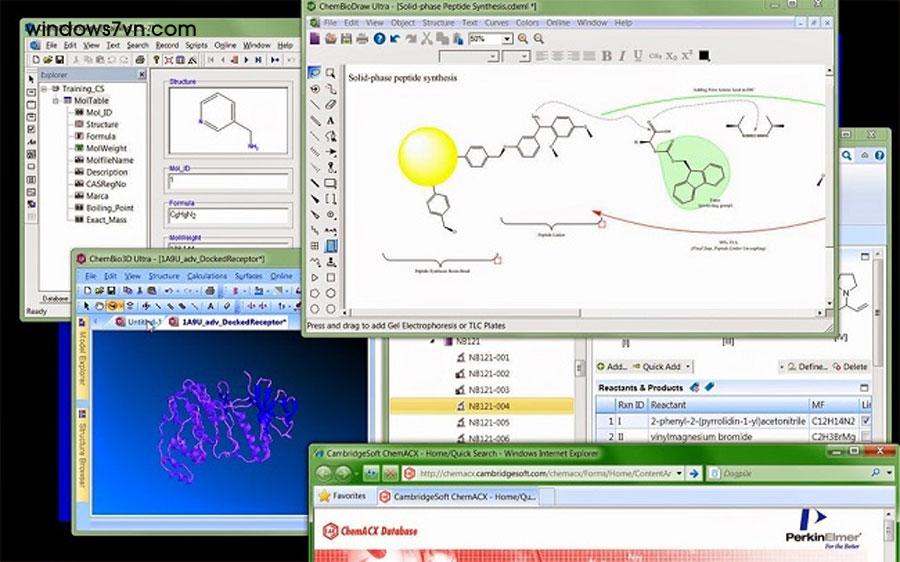
Task: Select the Eraser tool in ChemBioDraw palette
Action: 331,104
